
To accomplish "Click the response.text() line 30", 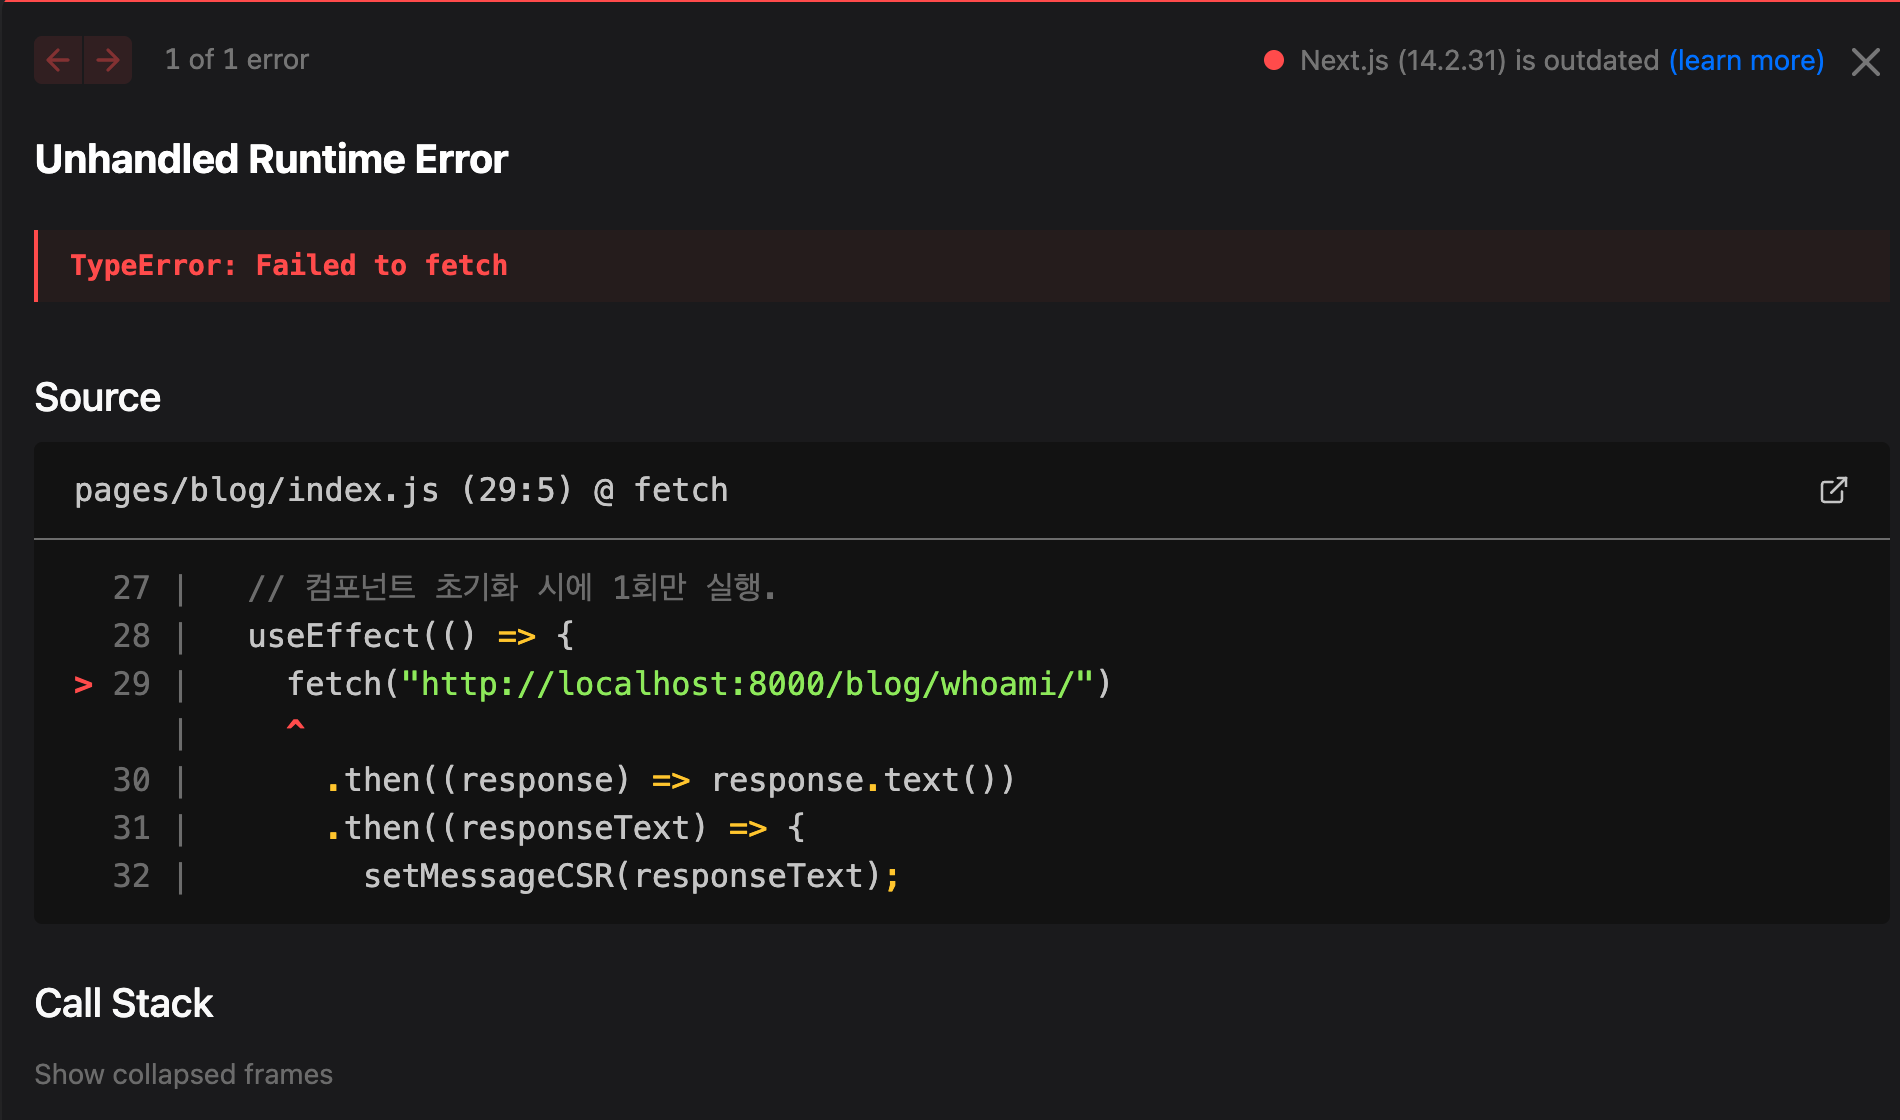I will [x=670, y=780].
